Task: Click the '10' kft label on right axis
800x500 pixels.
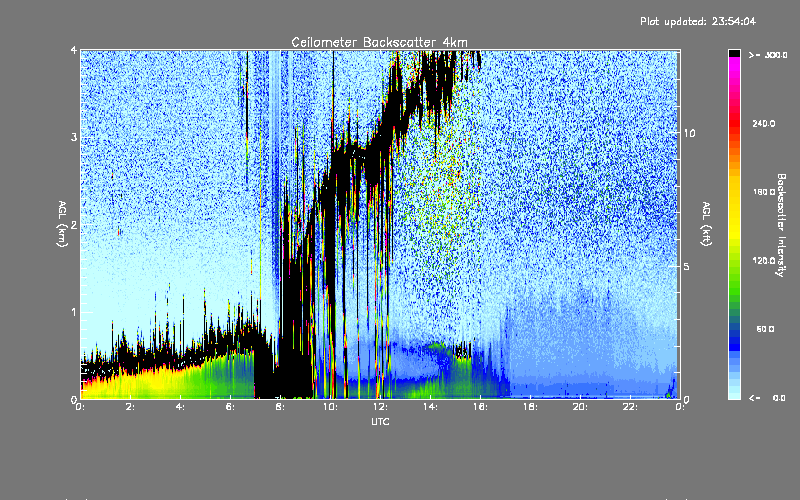Action: [x=689, y=133]
